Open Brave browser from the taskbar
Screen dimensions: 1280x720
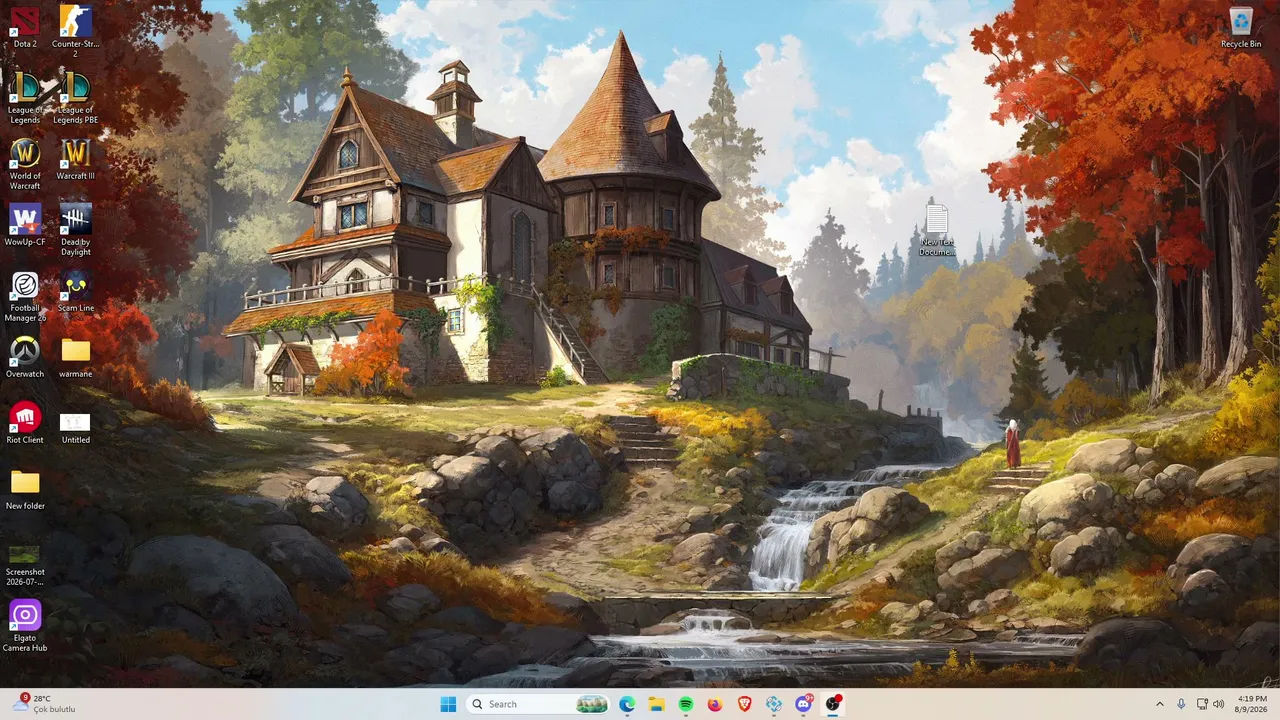click(744, 704)
